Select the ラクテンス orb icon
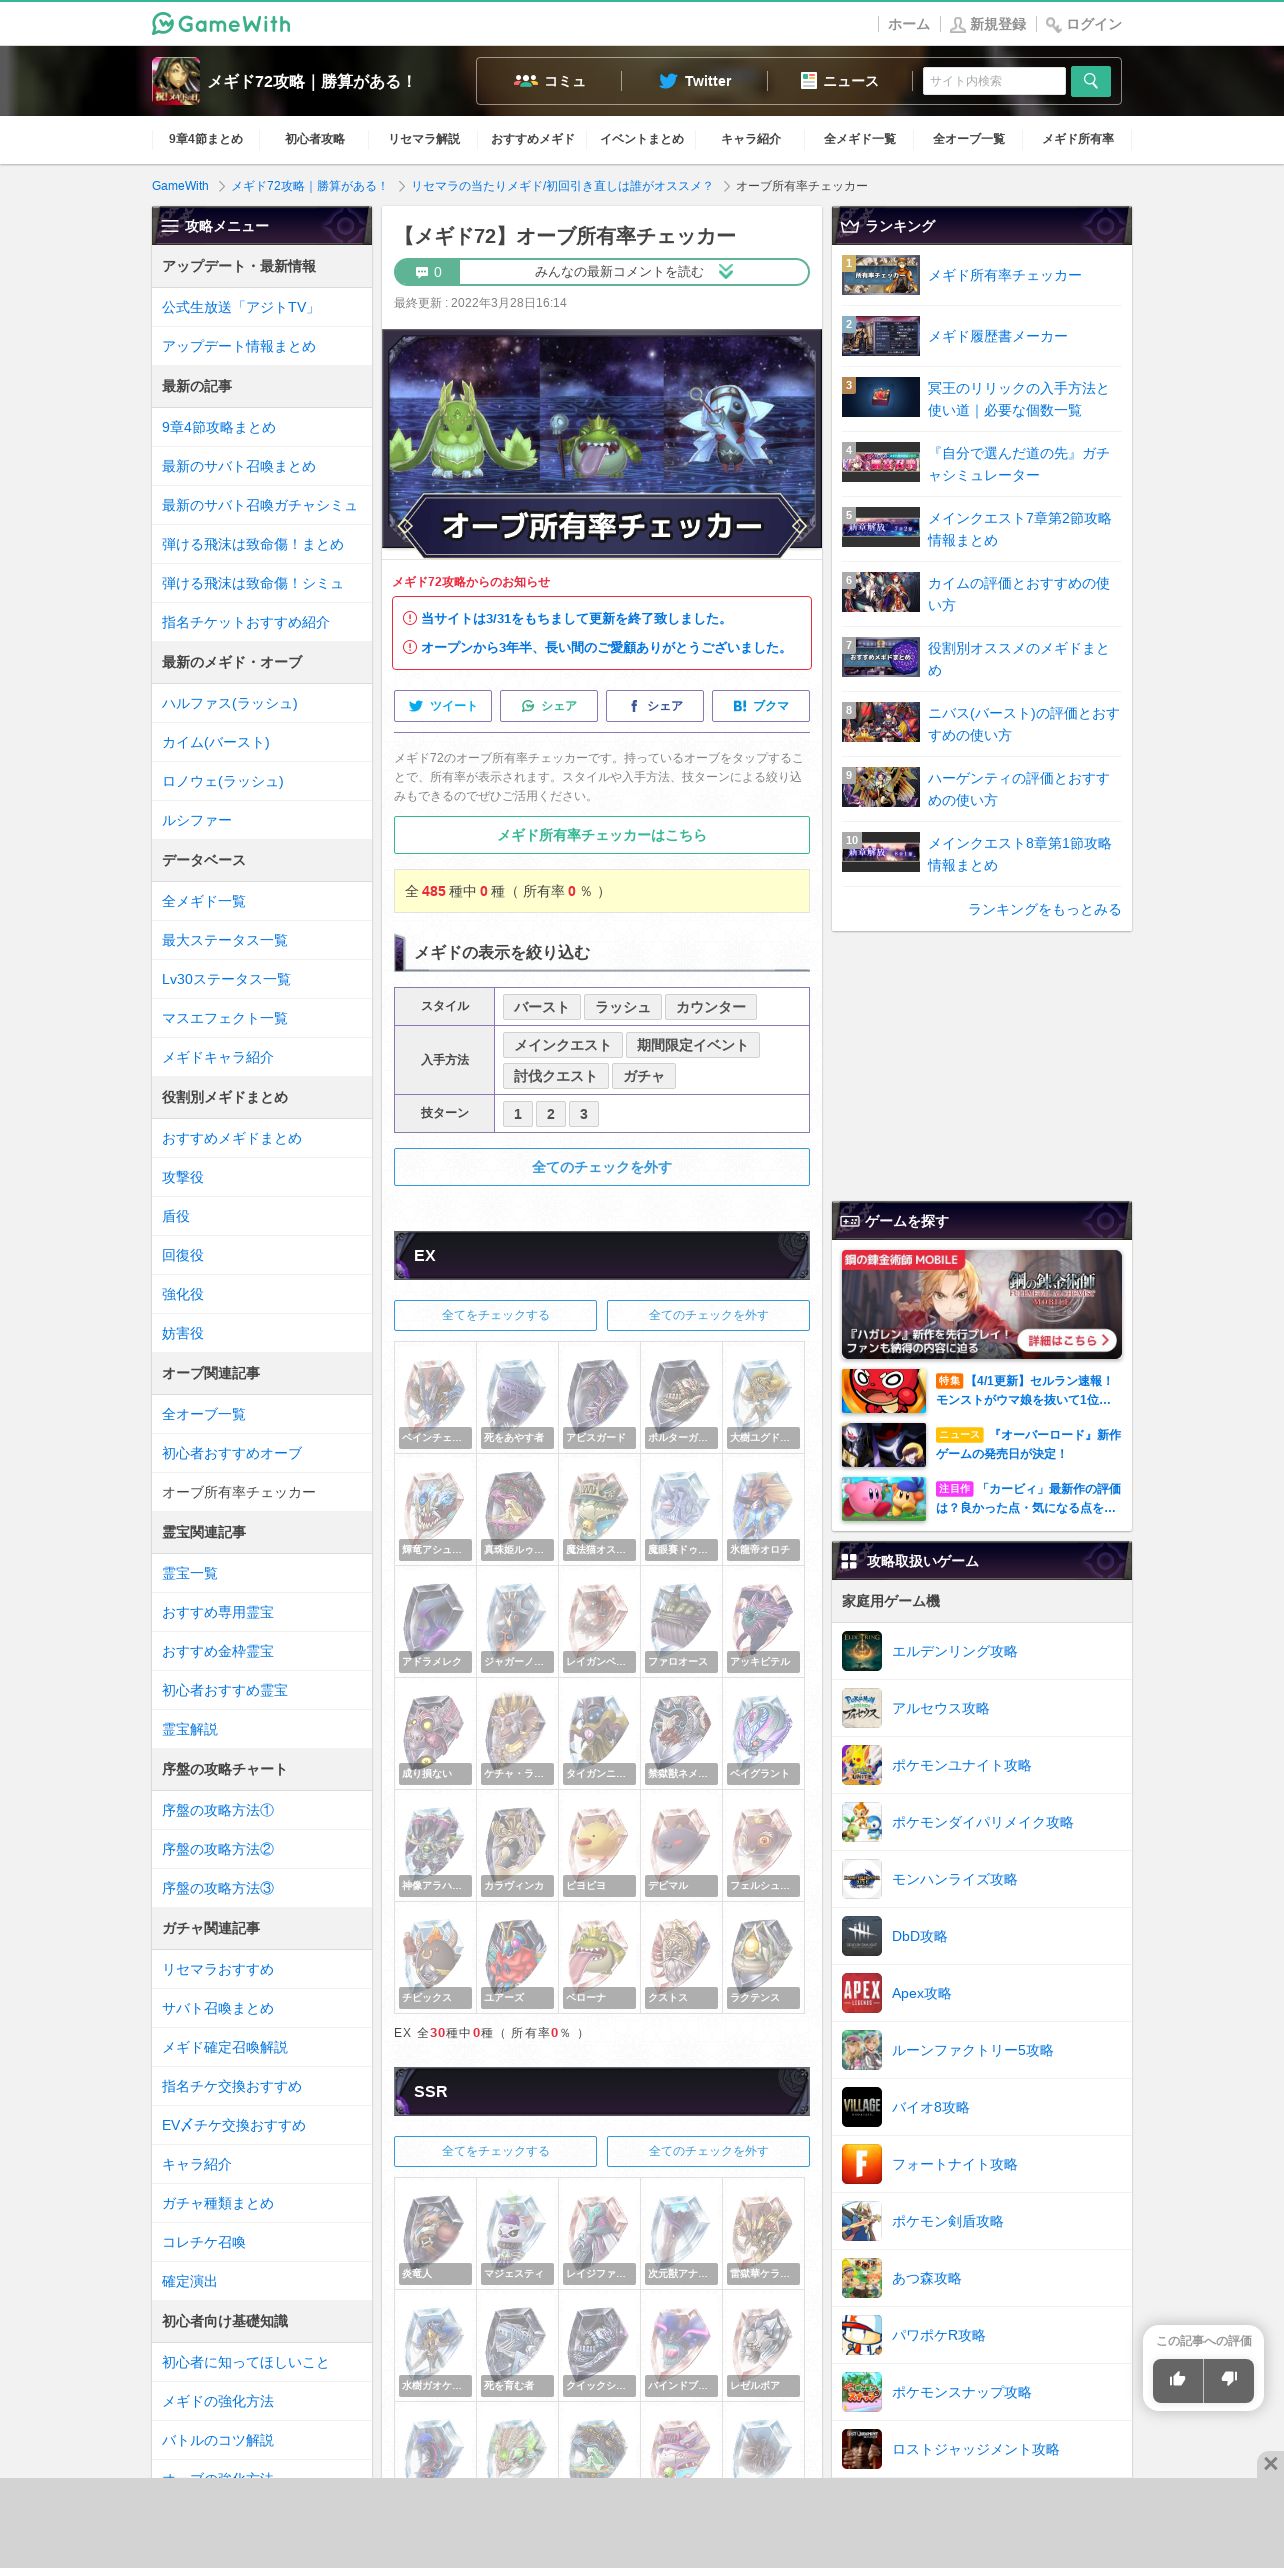This screenshot has width=1284, height=2568. [x=763, y=1957]
